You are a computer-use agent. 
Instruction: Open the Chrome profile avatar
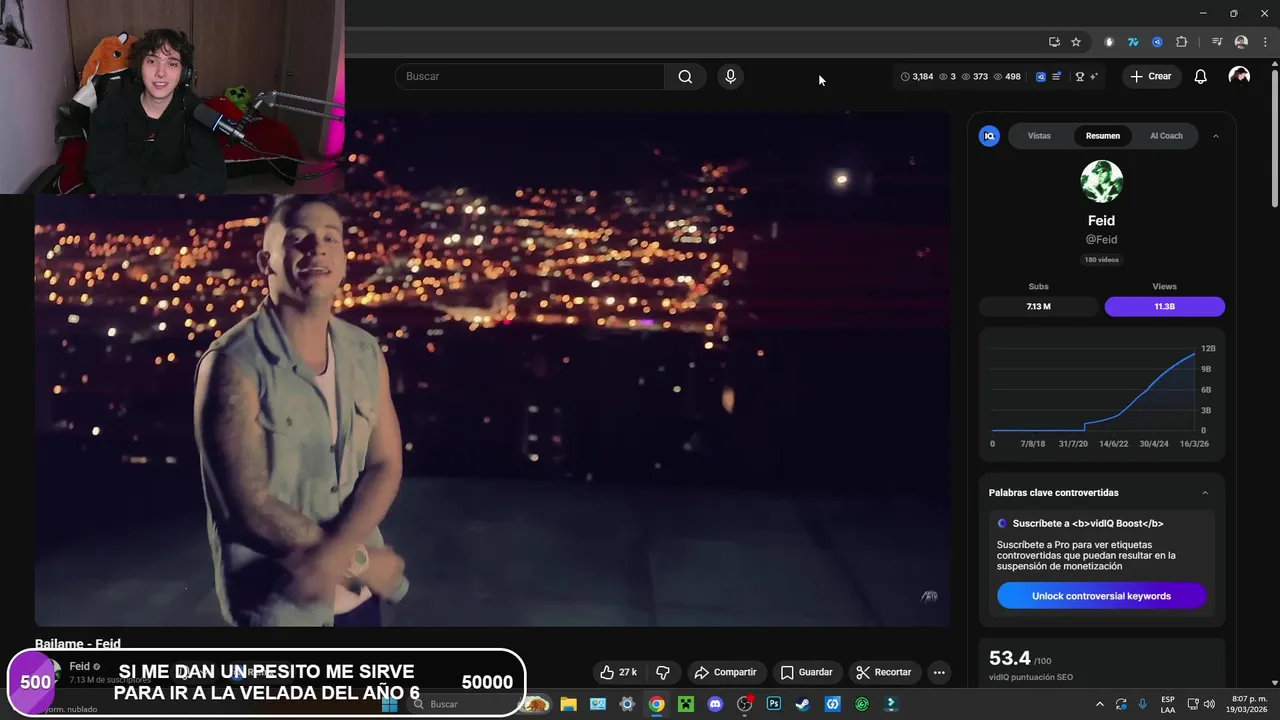click(x=1241, y=42)
